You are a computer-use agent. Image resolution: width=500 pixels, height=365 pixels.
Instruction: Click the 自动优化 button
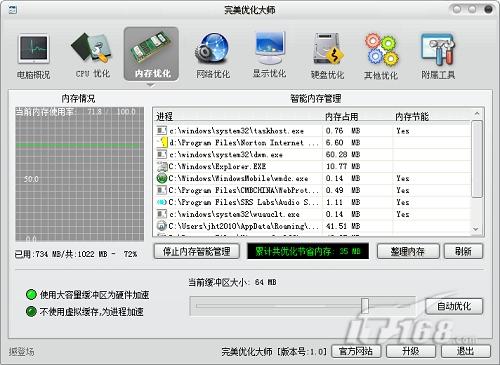pyautogui.click(x=454, y=306)
